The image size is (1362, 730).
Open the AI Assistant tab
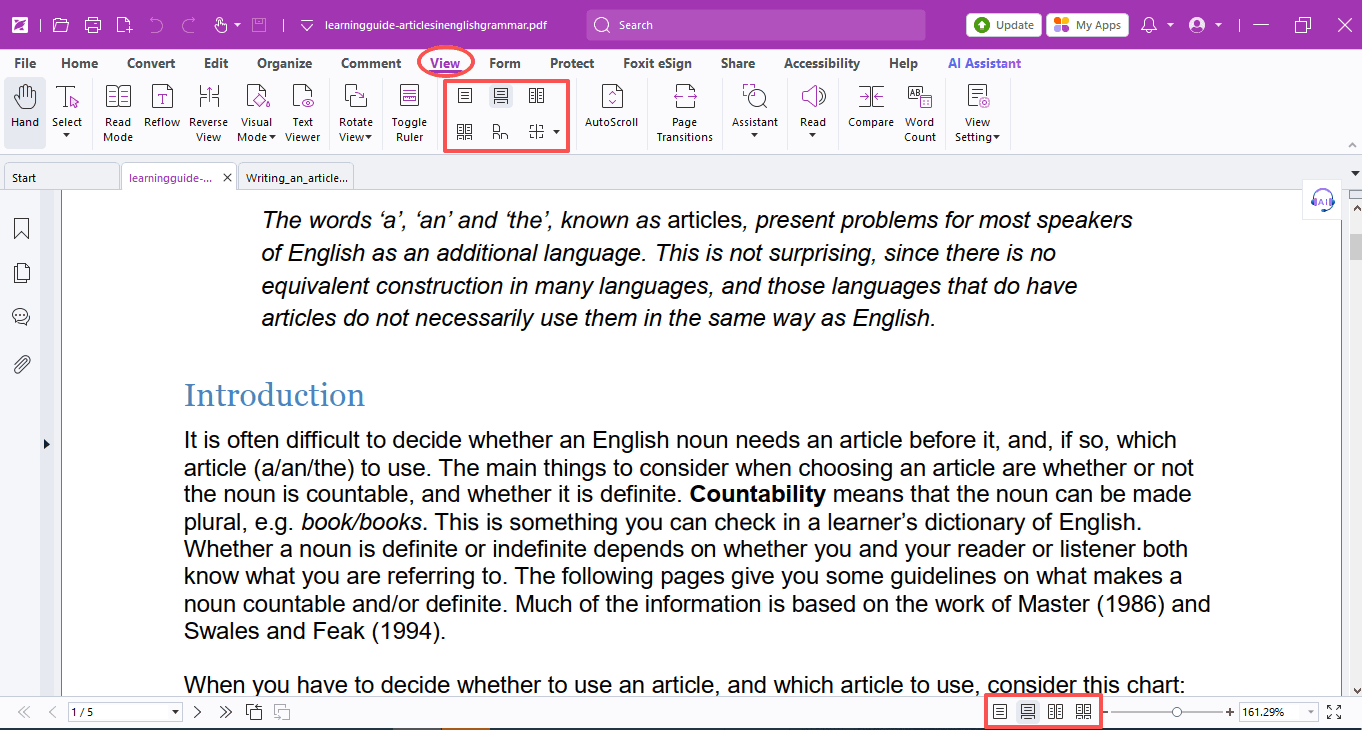point(985,63)
